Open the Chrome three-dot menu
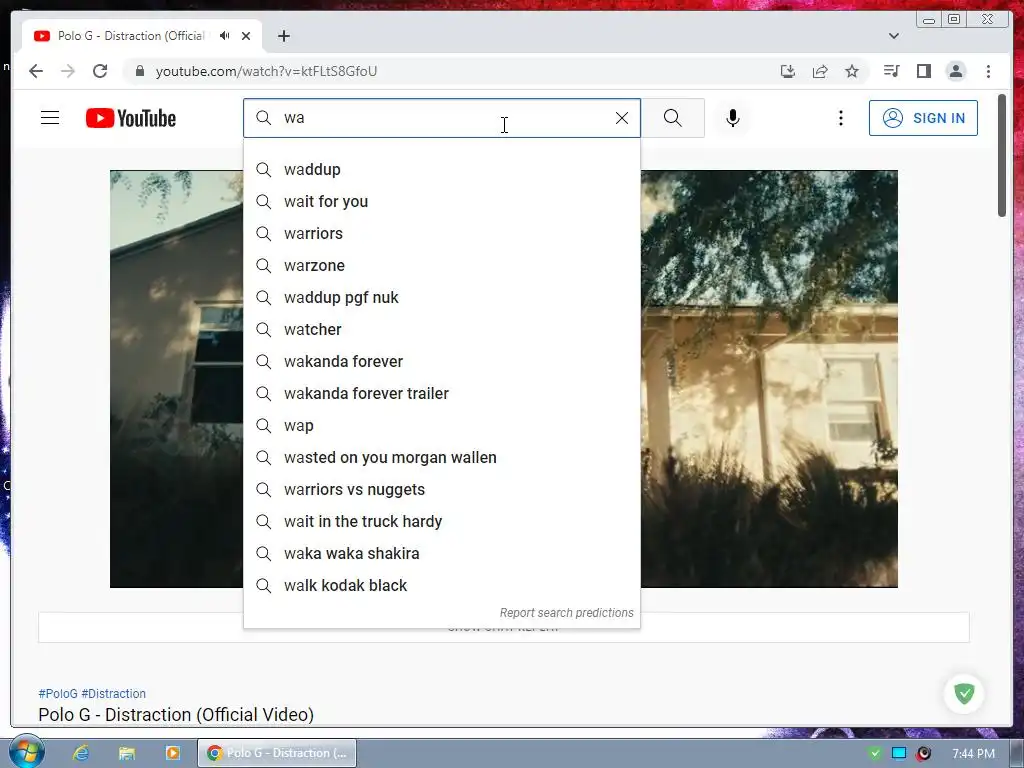The height and width of the screenshot is (768, 1024). pyautogui.click(x=988, y=71)
